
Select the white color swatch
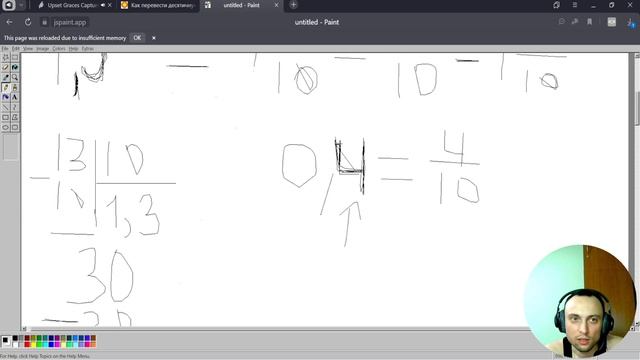(15, 344)
